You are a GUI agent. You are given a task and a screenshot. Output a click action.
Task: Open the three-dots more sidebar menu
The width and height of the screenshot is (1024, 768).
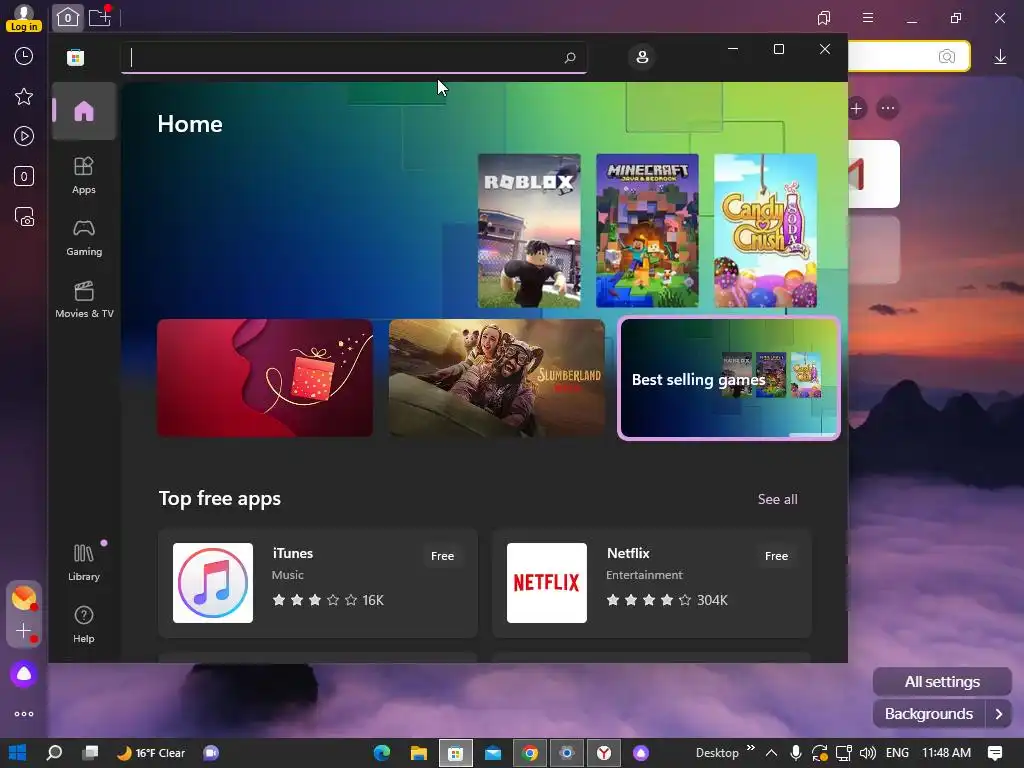(x=24, y=714)
